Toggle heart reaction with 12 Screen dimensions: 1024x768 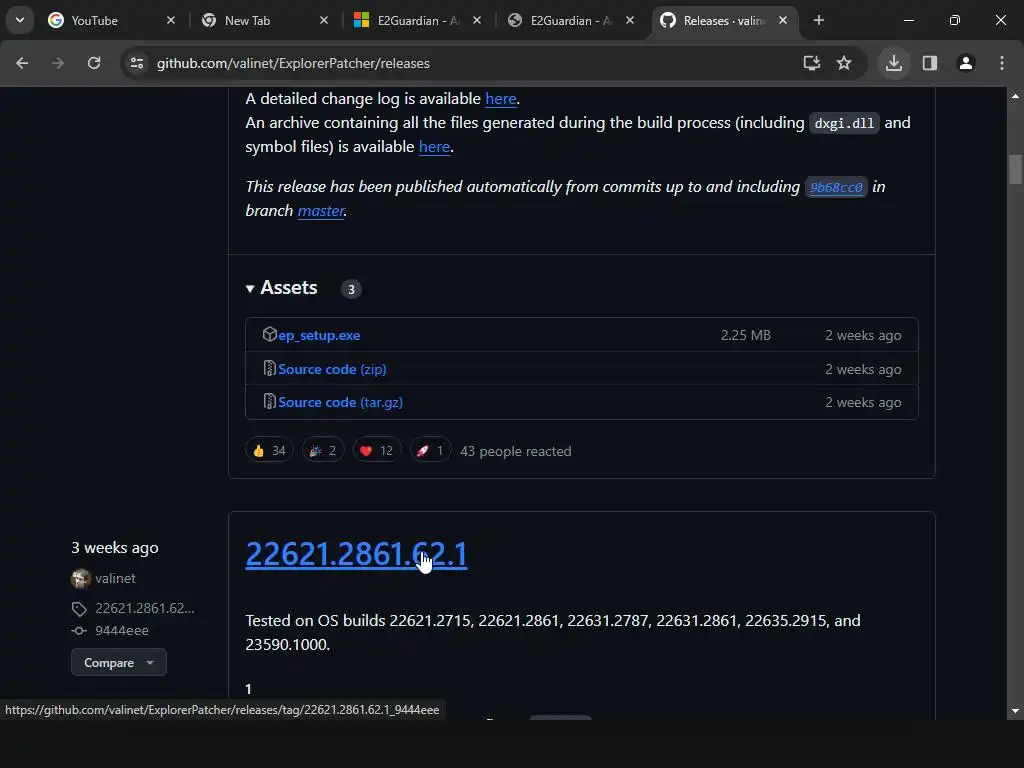pyautogui.click(x=377, y=451)
